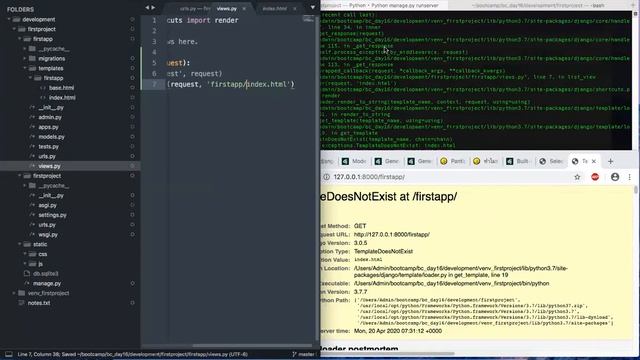Click the notes.txt file icon
640x360 pixels.
pyautogui.click(x=22, y=303)
